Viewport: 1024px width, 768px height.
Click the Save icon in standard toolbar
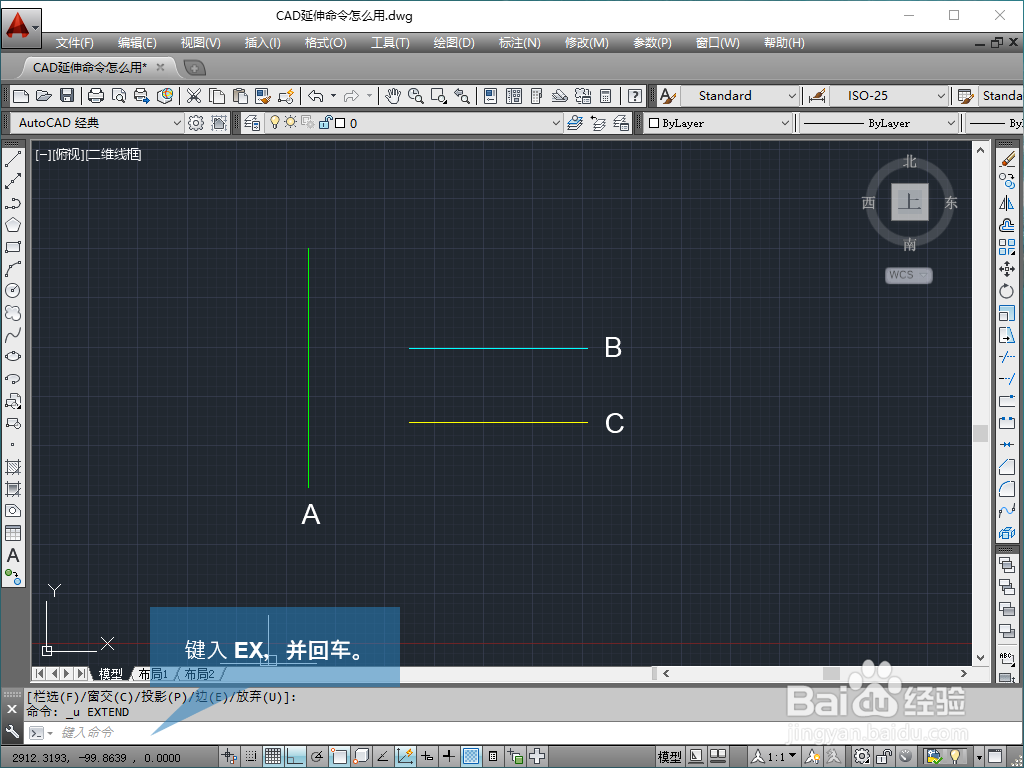pyautogui.click(x=67, y=96)
